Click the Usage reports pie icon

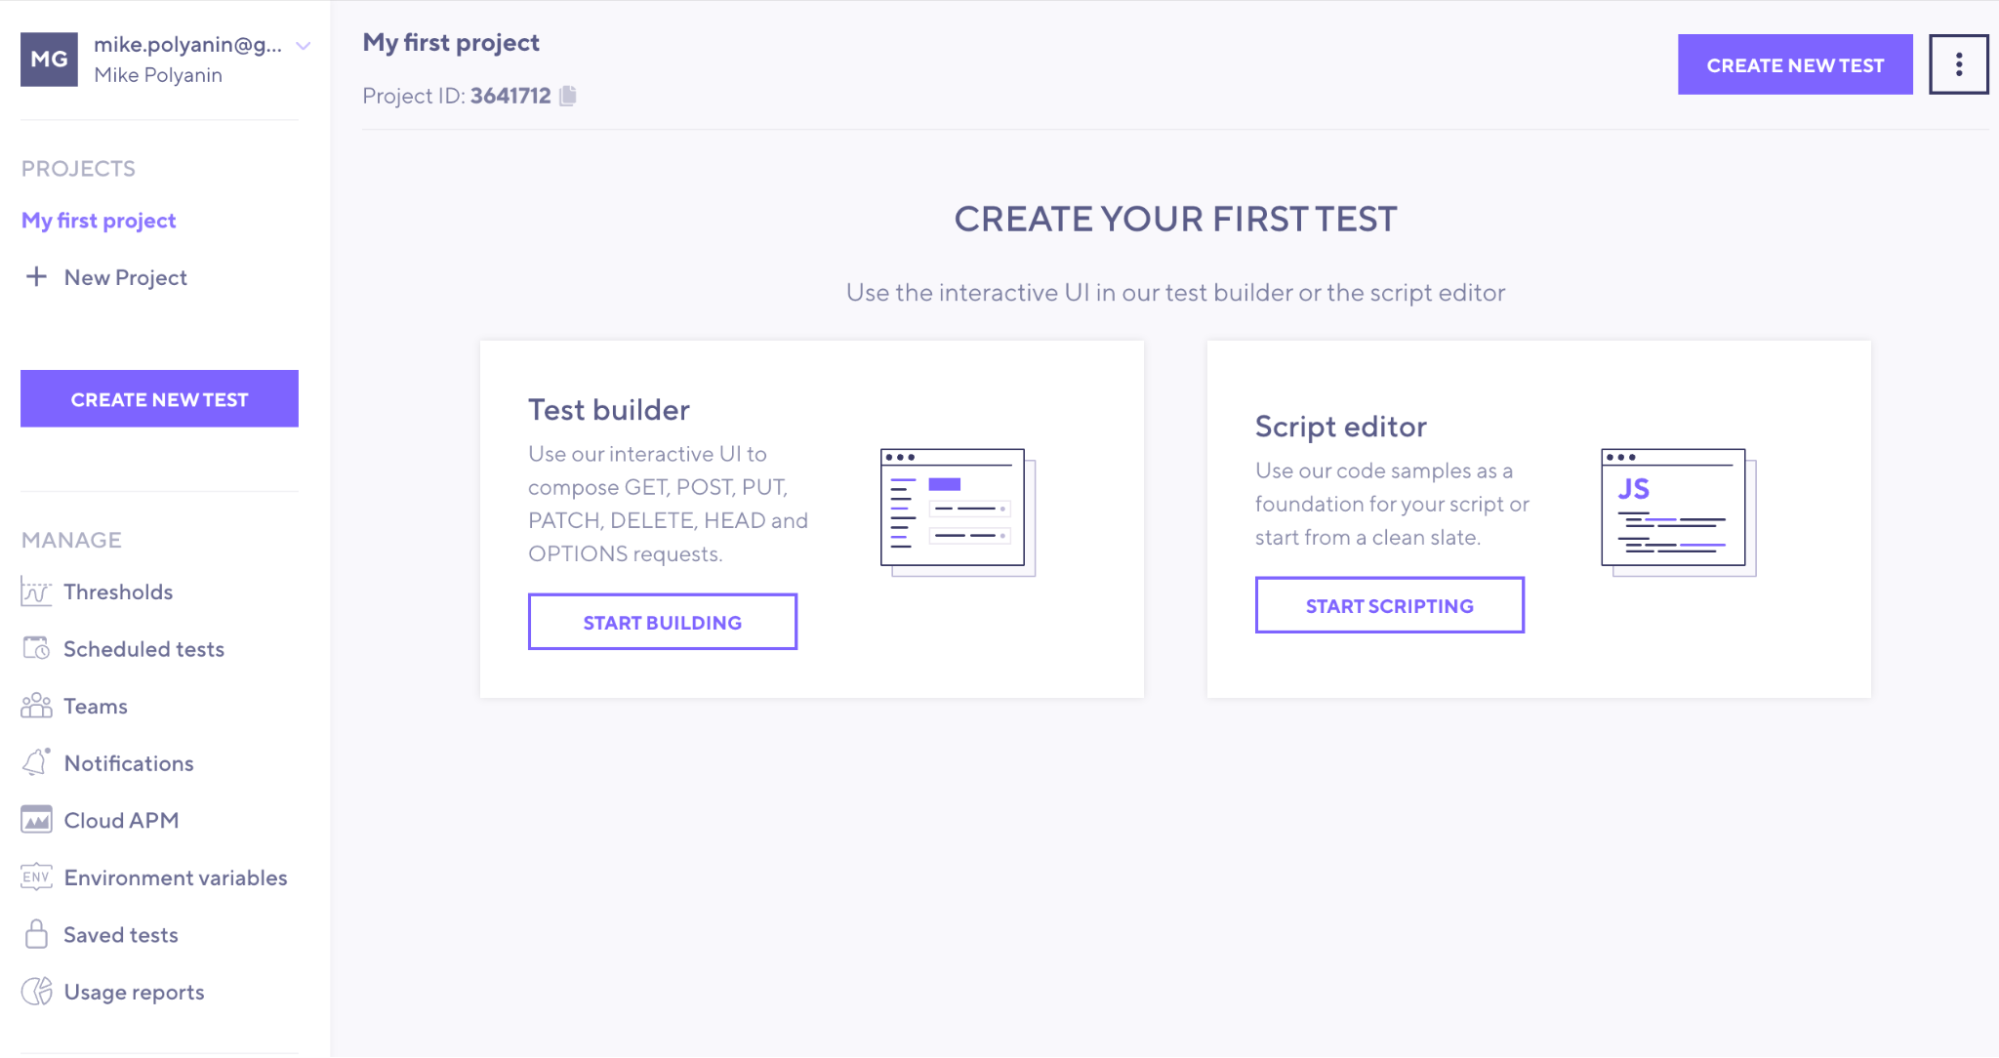[36, 991]
